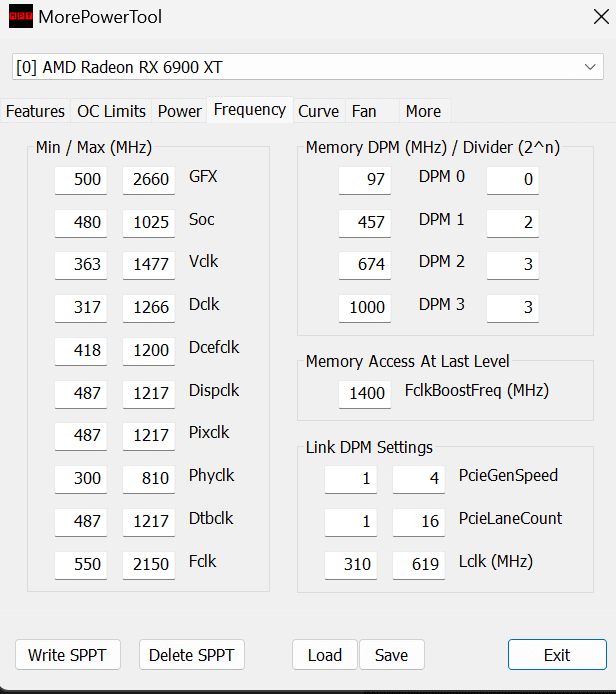The width and height of the screenshot is (616, 694).
Task: Open the GPU selection dropdown arrow
Action: click(x=589, y=67)
